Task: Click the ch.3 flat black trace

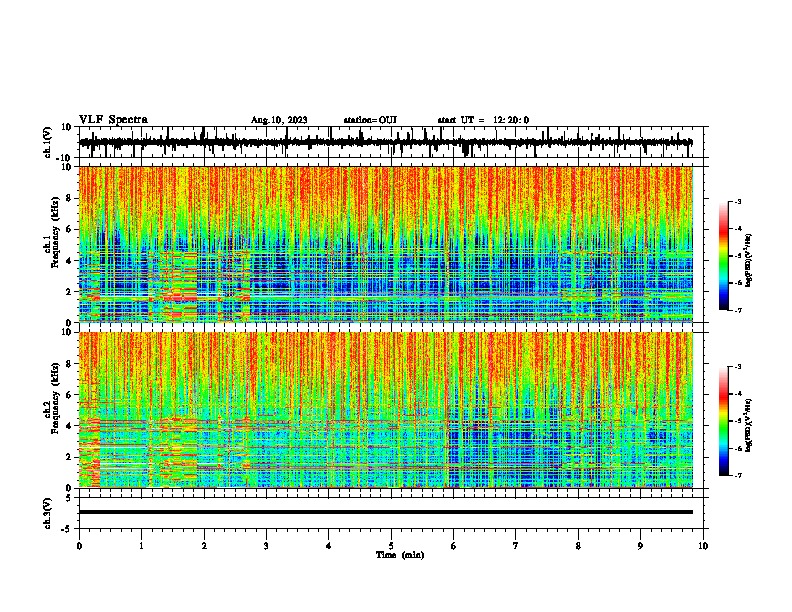Action: pos(386,512)
